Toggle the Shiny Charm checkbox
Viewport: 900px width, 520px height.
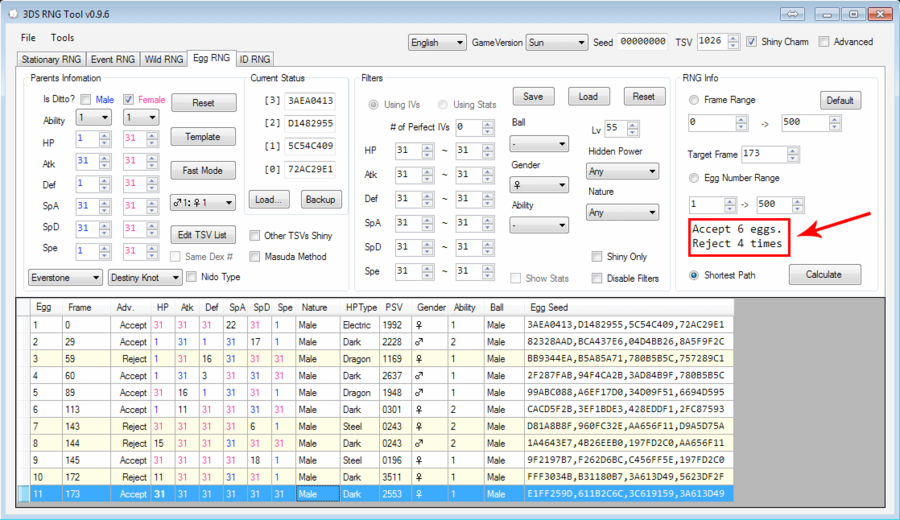pyautogui.click(x=752, y=42)
